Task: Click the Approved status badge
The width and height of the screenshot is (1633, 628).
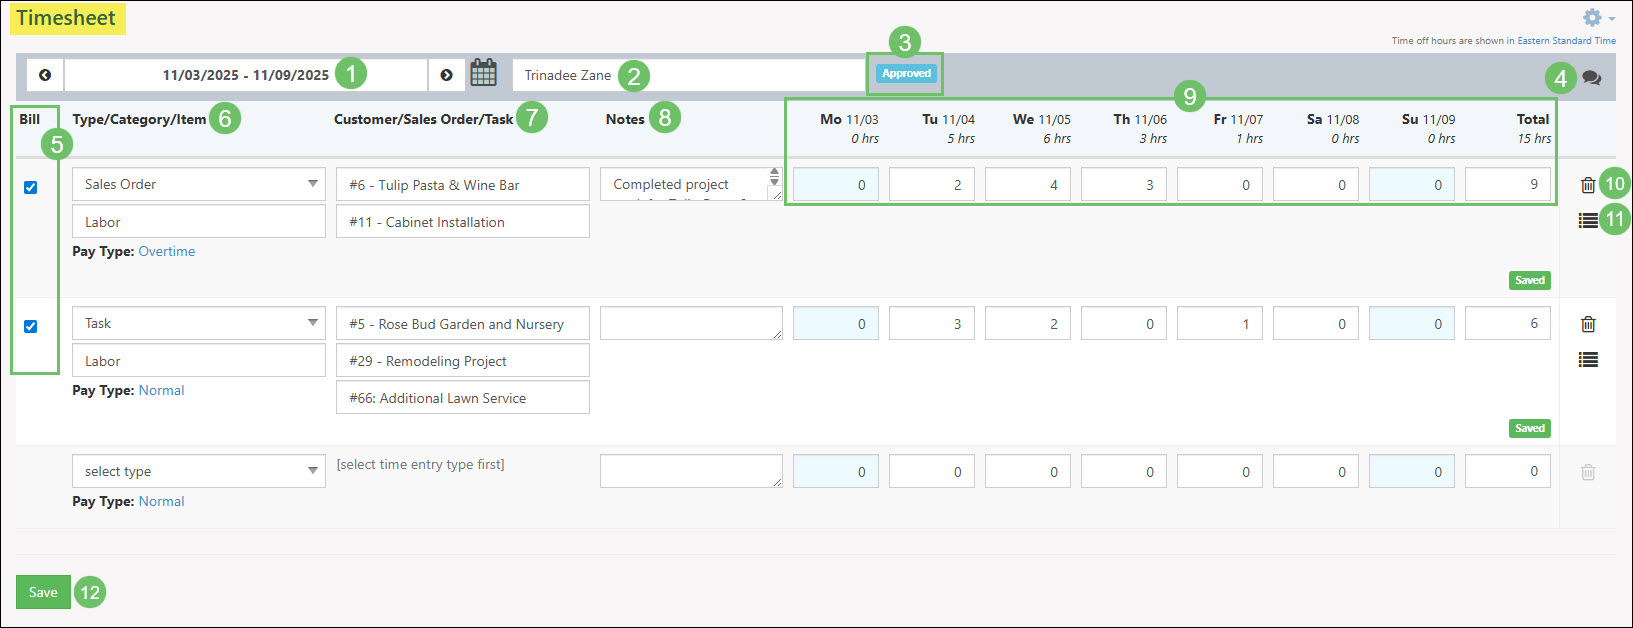Action: [x=906, y=73]
